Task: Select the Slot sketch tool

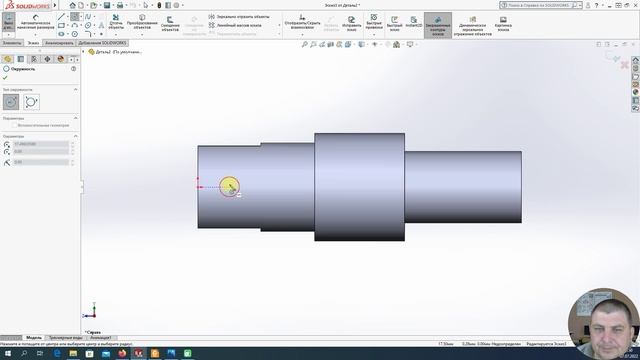Action: 61,34
